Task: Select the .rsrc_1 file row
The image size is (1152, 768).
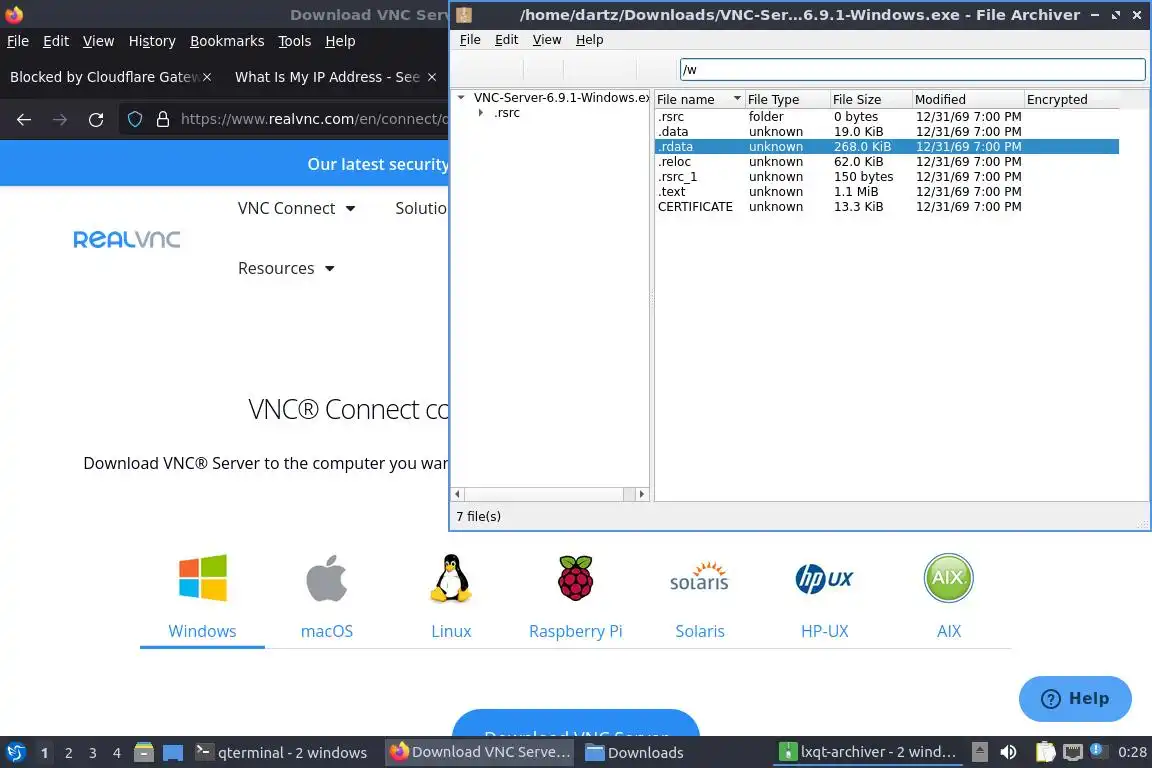Action: pos(887,176)
